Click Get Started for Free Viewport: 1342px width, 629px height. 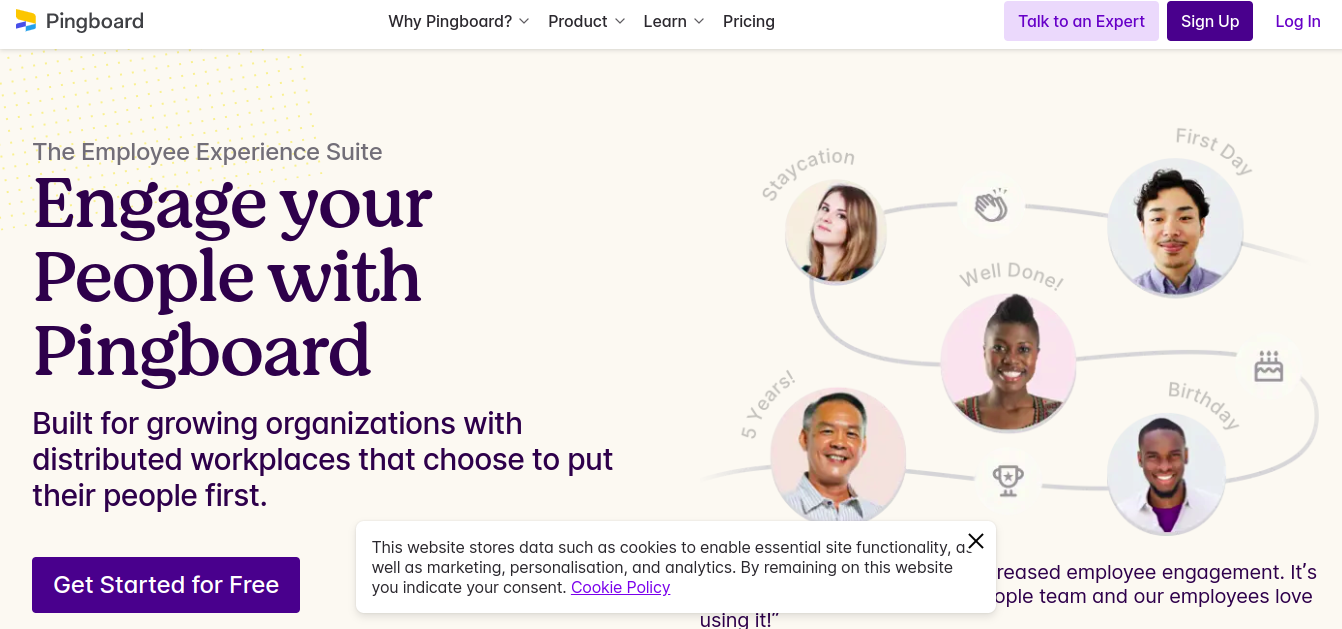point(166,585)
